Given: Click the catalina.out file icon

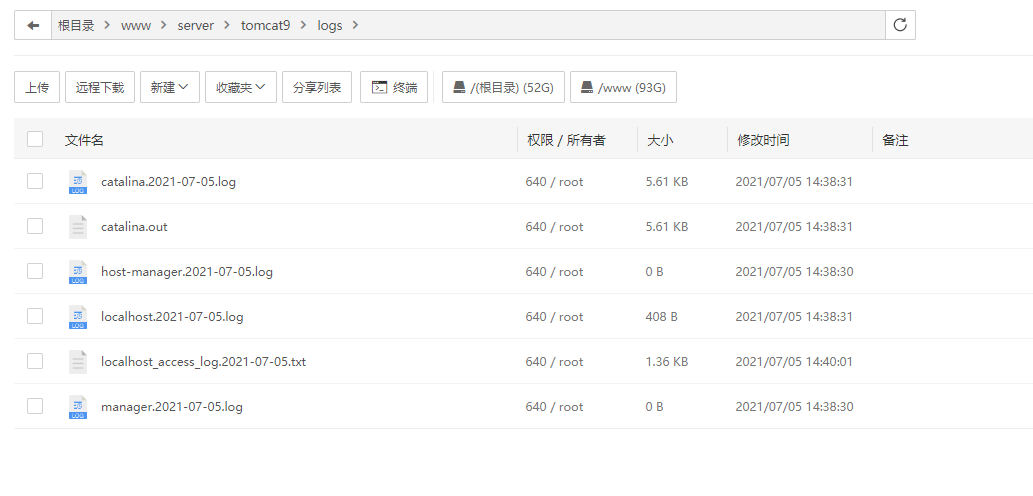Looking at the screenshot, I should 78,227.
